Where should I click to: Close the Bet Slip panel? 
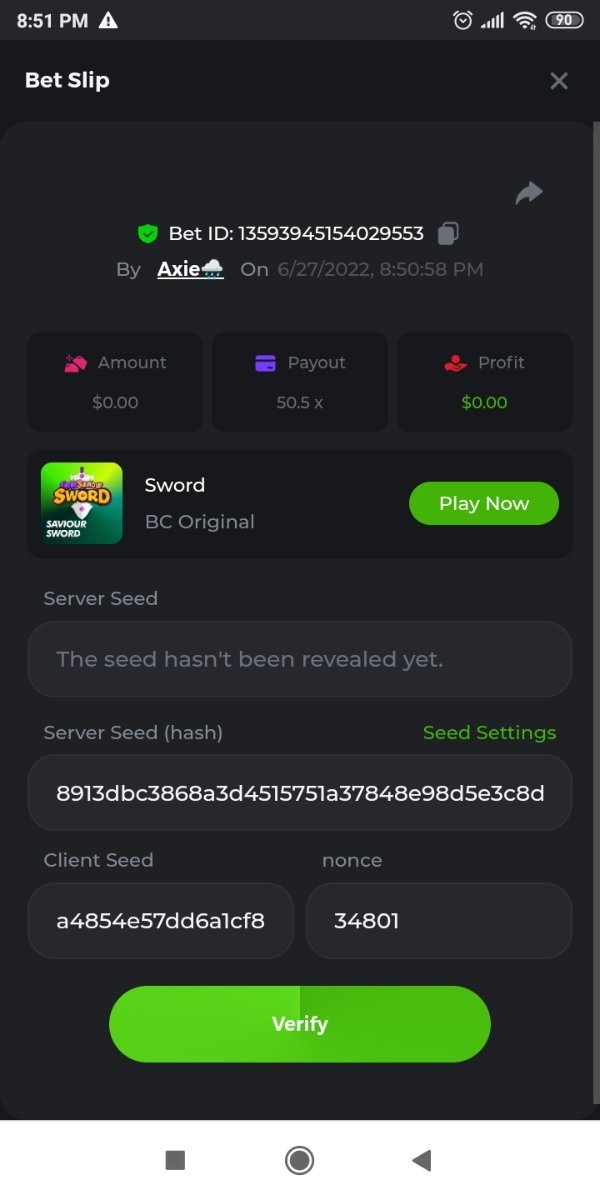tap(559, 81)
